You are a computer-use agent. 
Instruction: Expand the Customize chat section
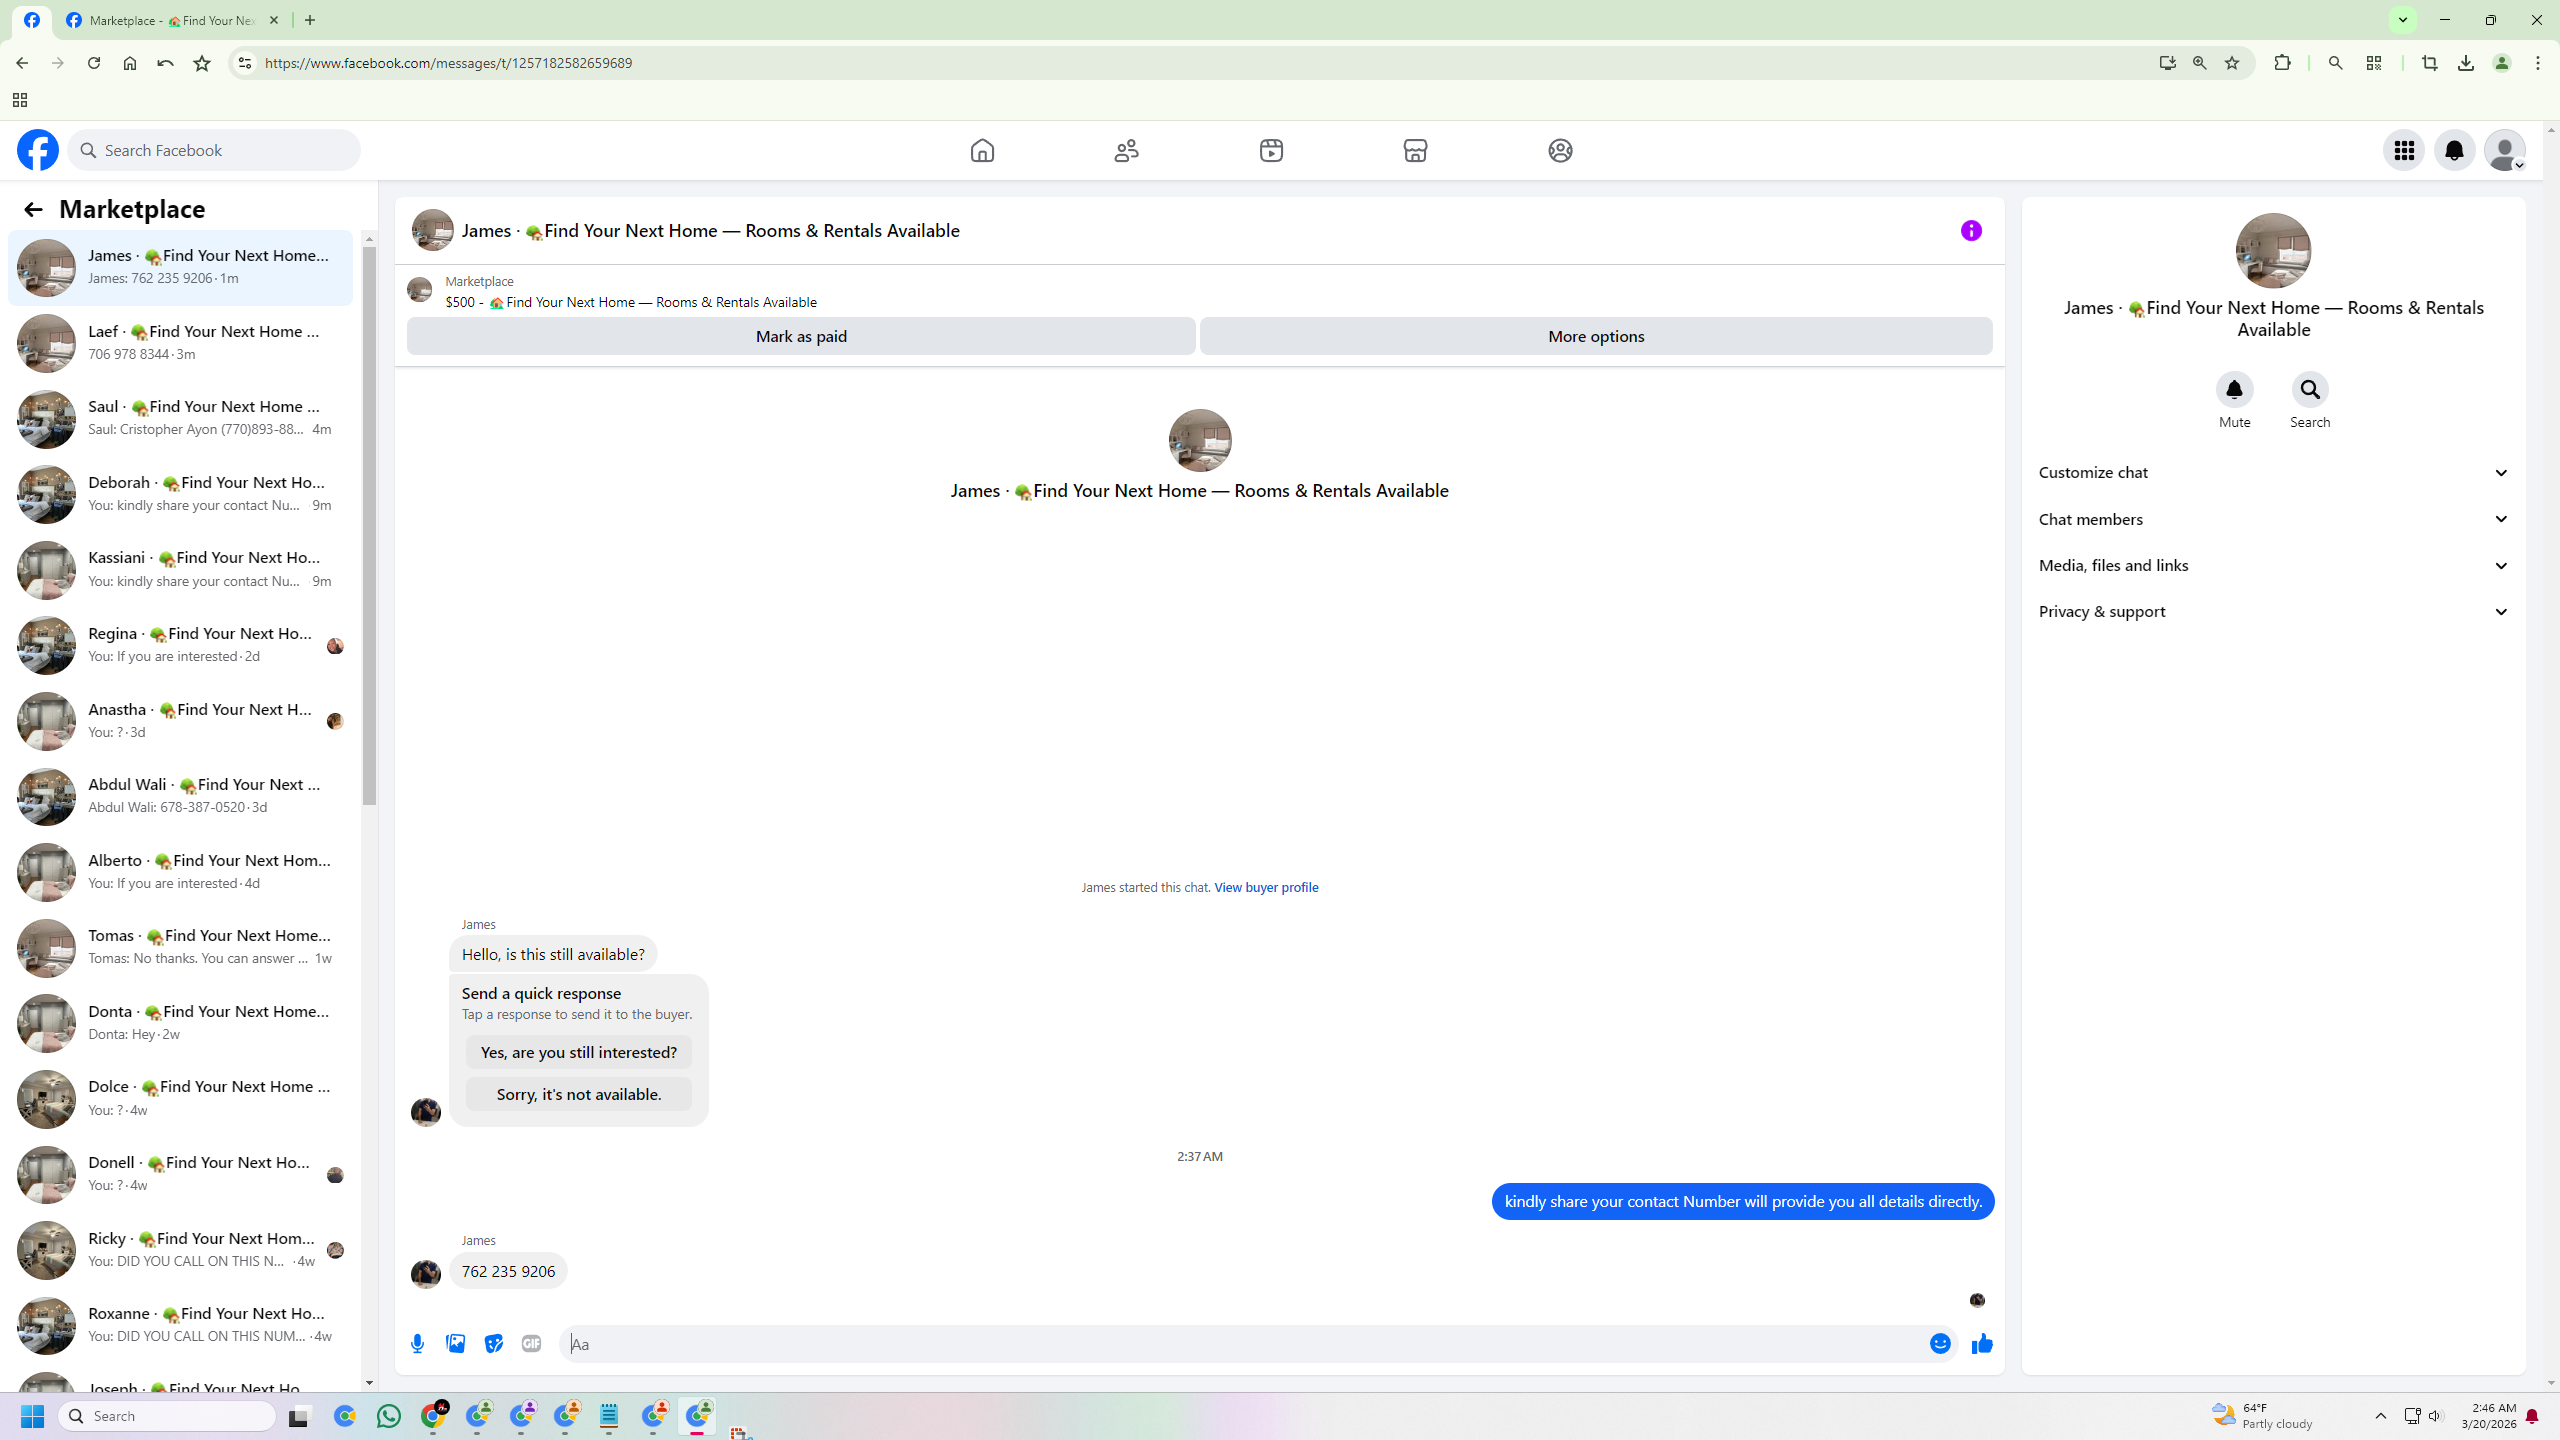[2274, 472]
